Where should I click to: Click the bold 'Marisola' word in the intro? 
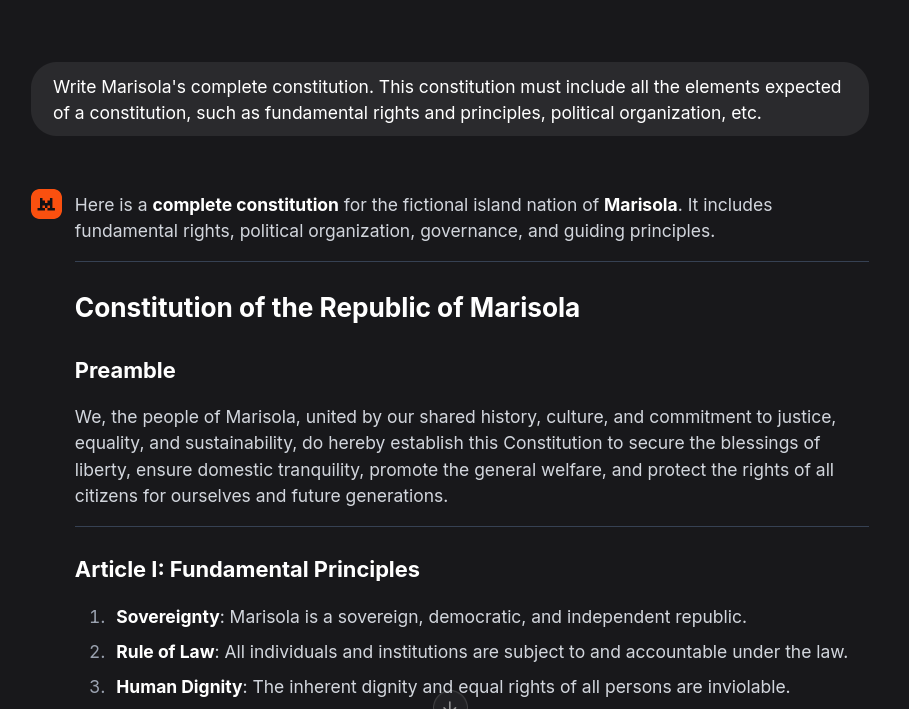[x=641, y=205]
